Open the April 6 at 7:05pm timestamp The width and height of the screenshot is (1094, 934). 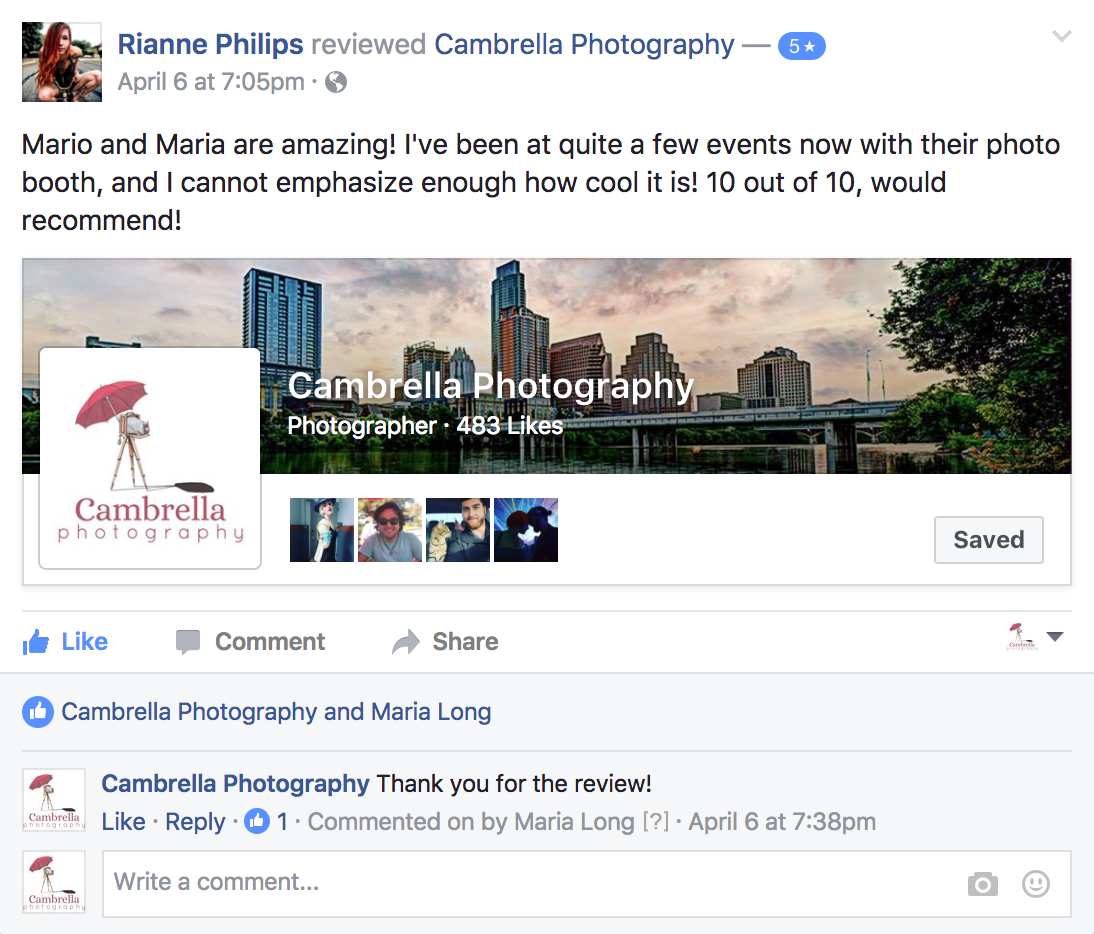coord(211,82)
